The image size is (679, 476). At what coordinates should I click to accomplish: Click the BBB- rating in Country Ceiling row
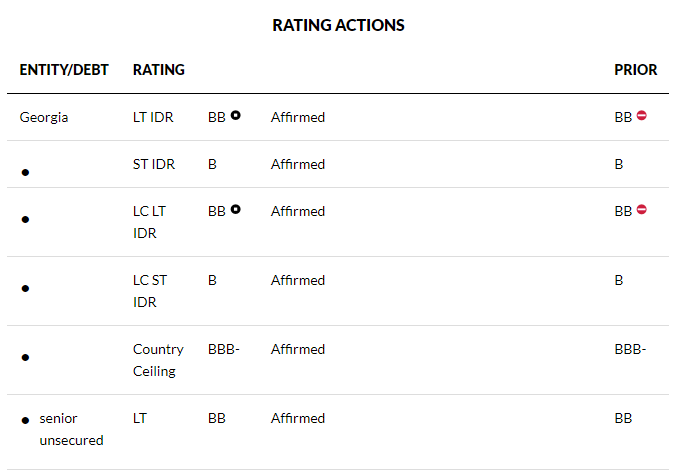point(224,349)
